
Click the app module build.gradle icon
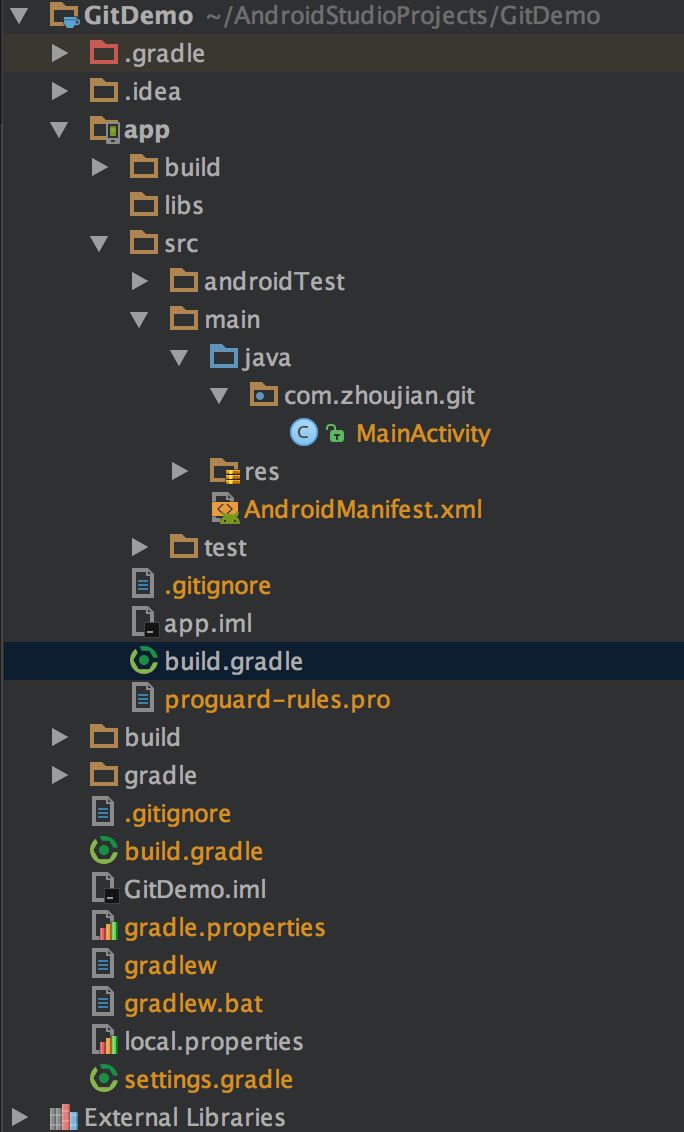[145, 661]
